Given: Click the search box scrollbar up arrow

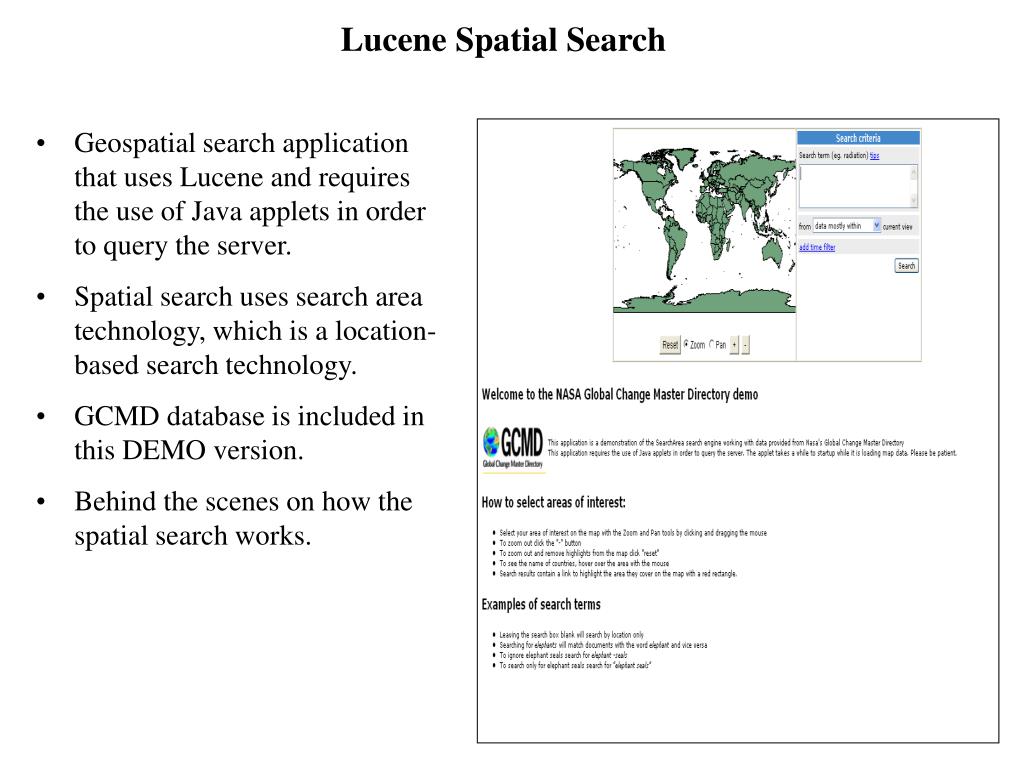Looking at the screenshot, I should pyautogui.click(x=914, y=172).
